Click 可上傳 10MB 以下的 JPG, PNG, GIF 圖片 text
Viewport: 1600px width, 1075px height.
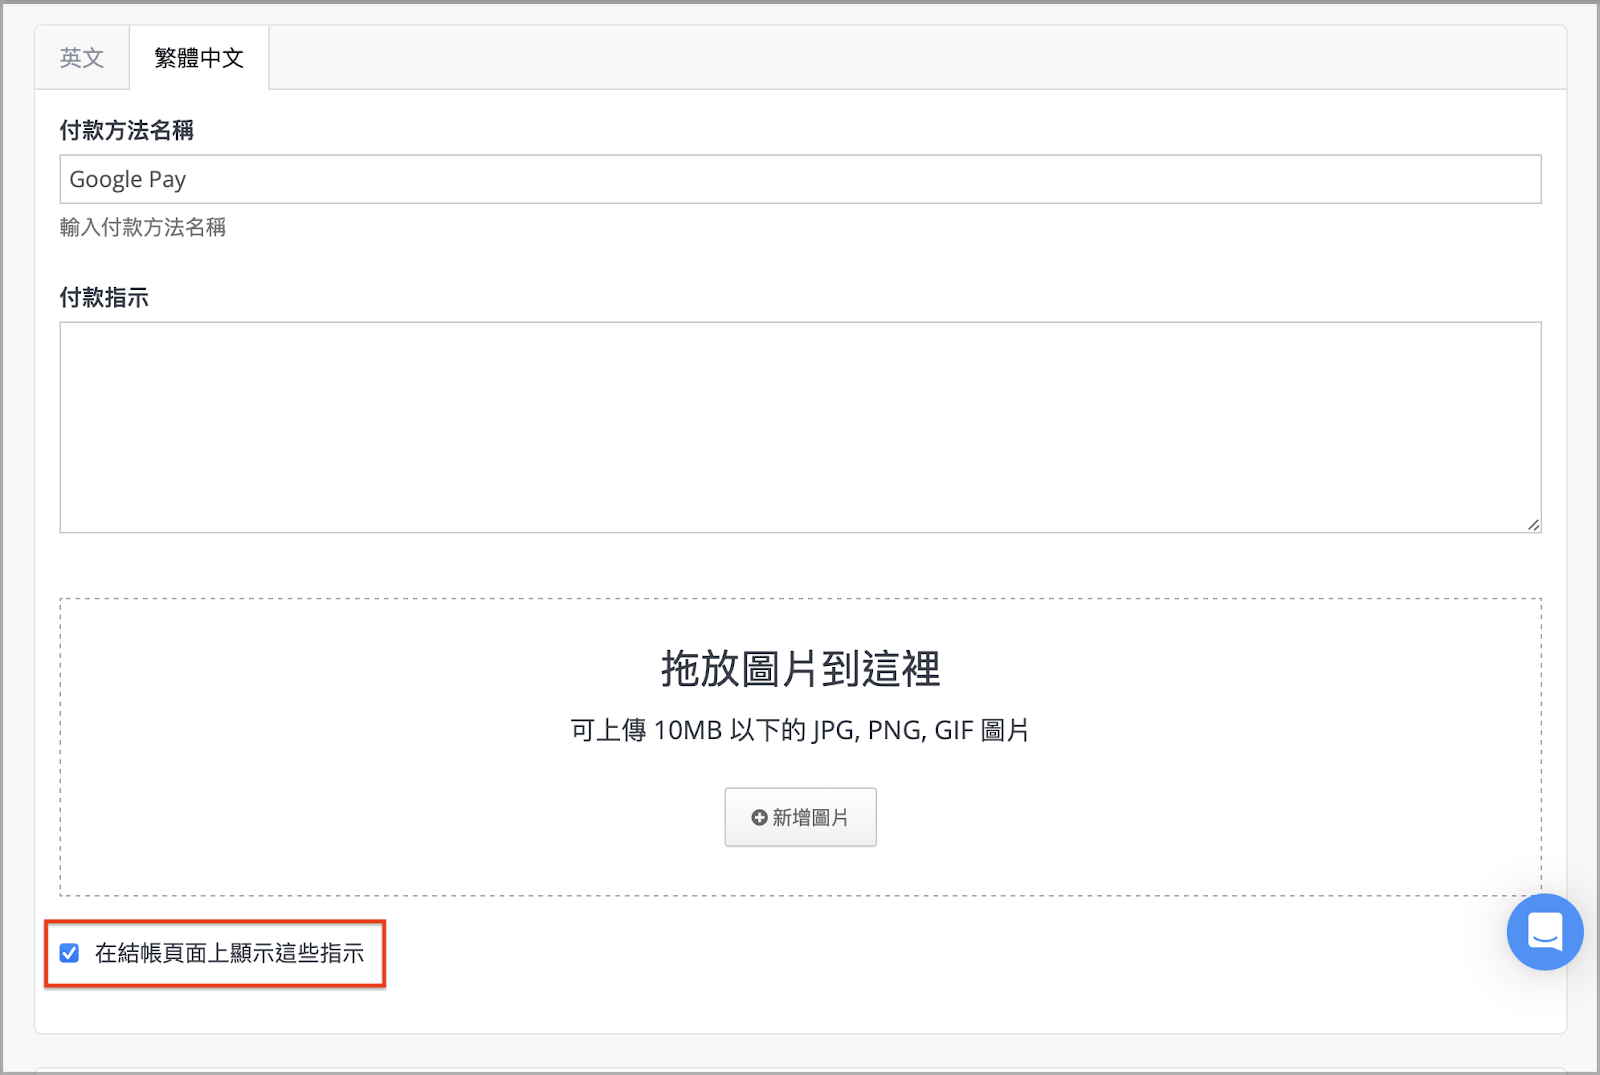click(800, 730)
